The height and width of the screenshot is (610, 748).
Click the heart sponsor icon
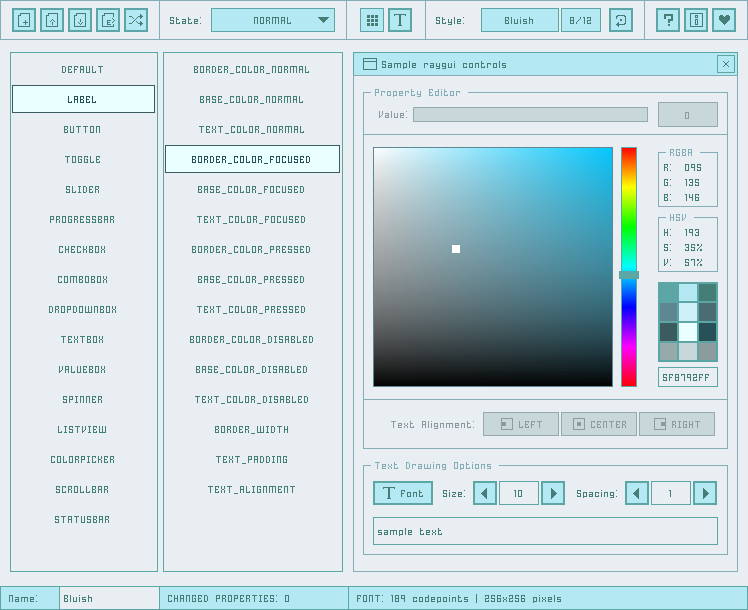(x=724, y=20)
